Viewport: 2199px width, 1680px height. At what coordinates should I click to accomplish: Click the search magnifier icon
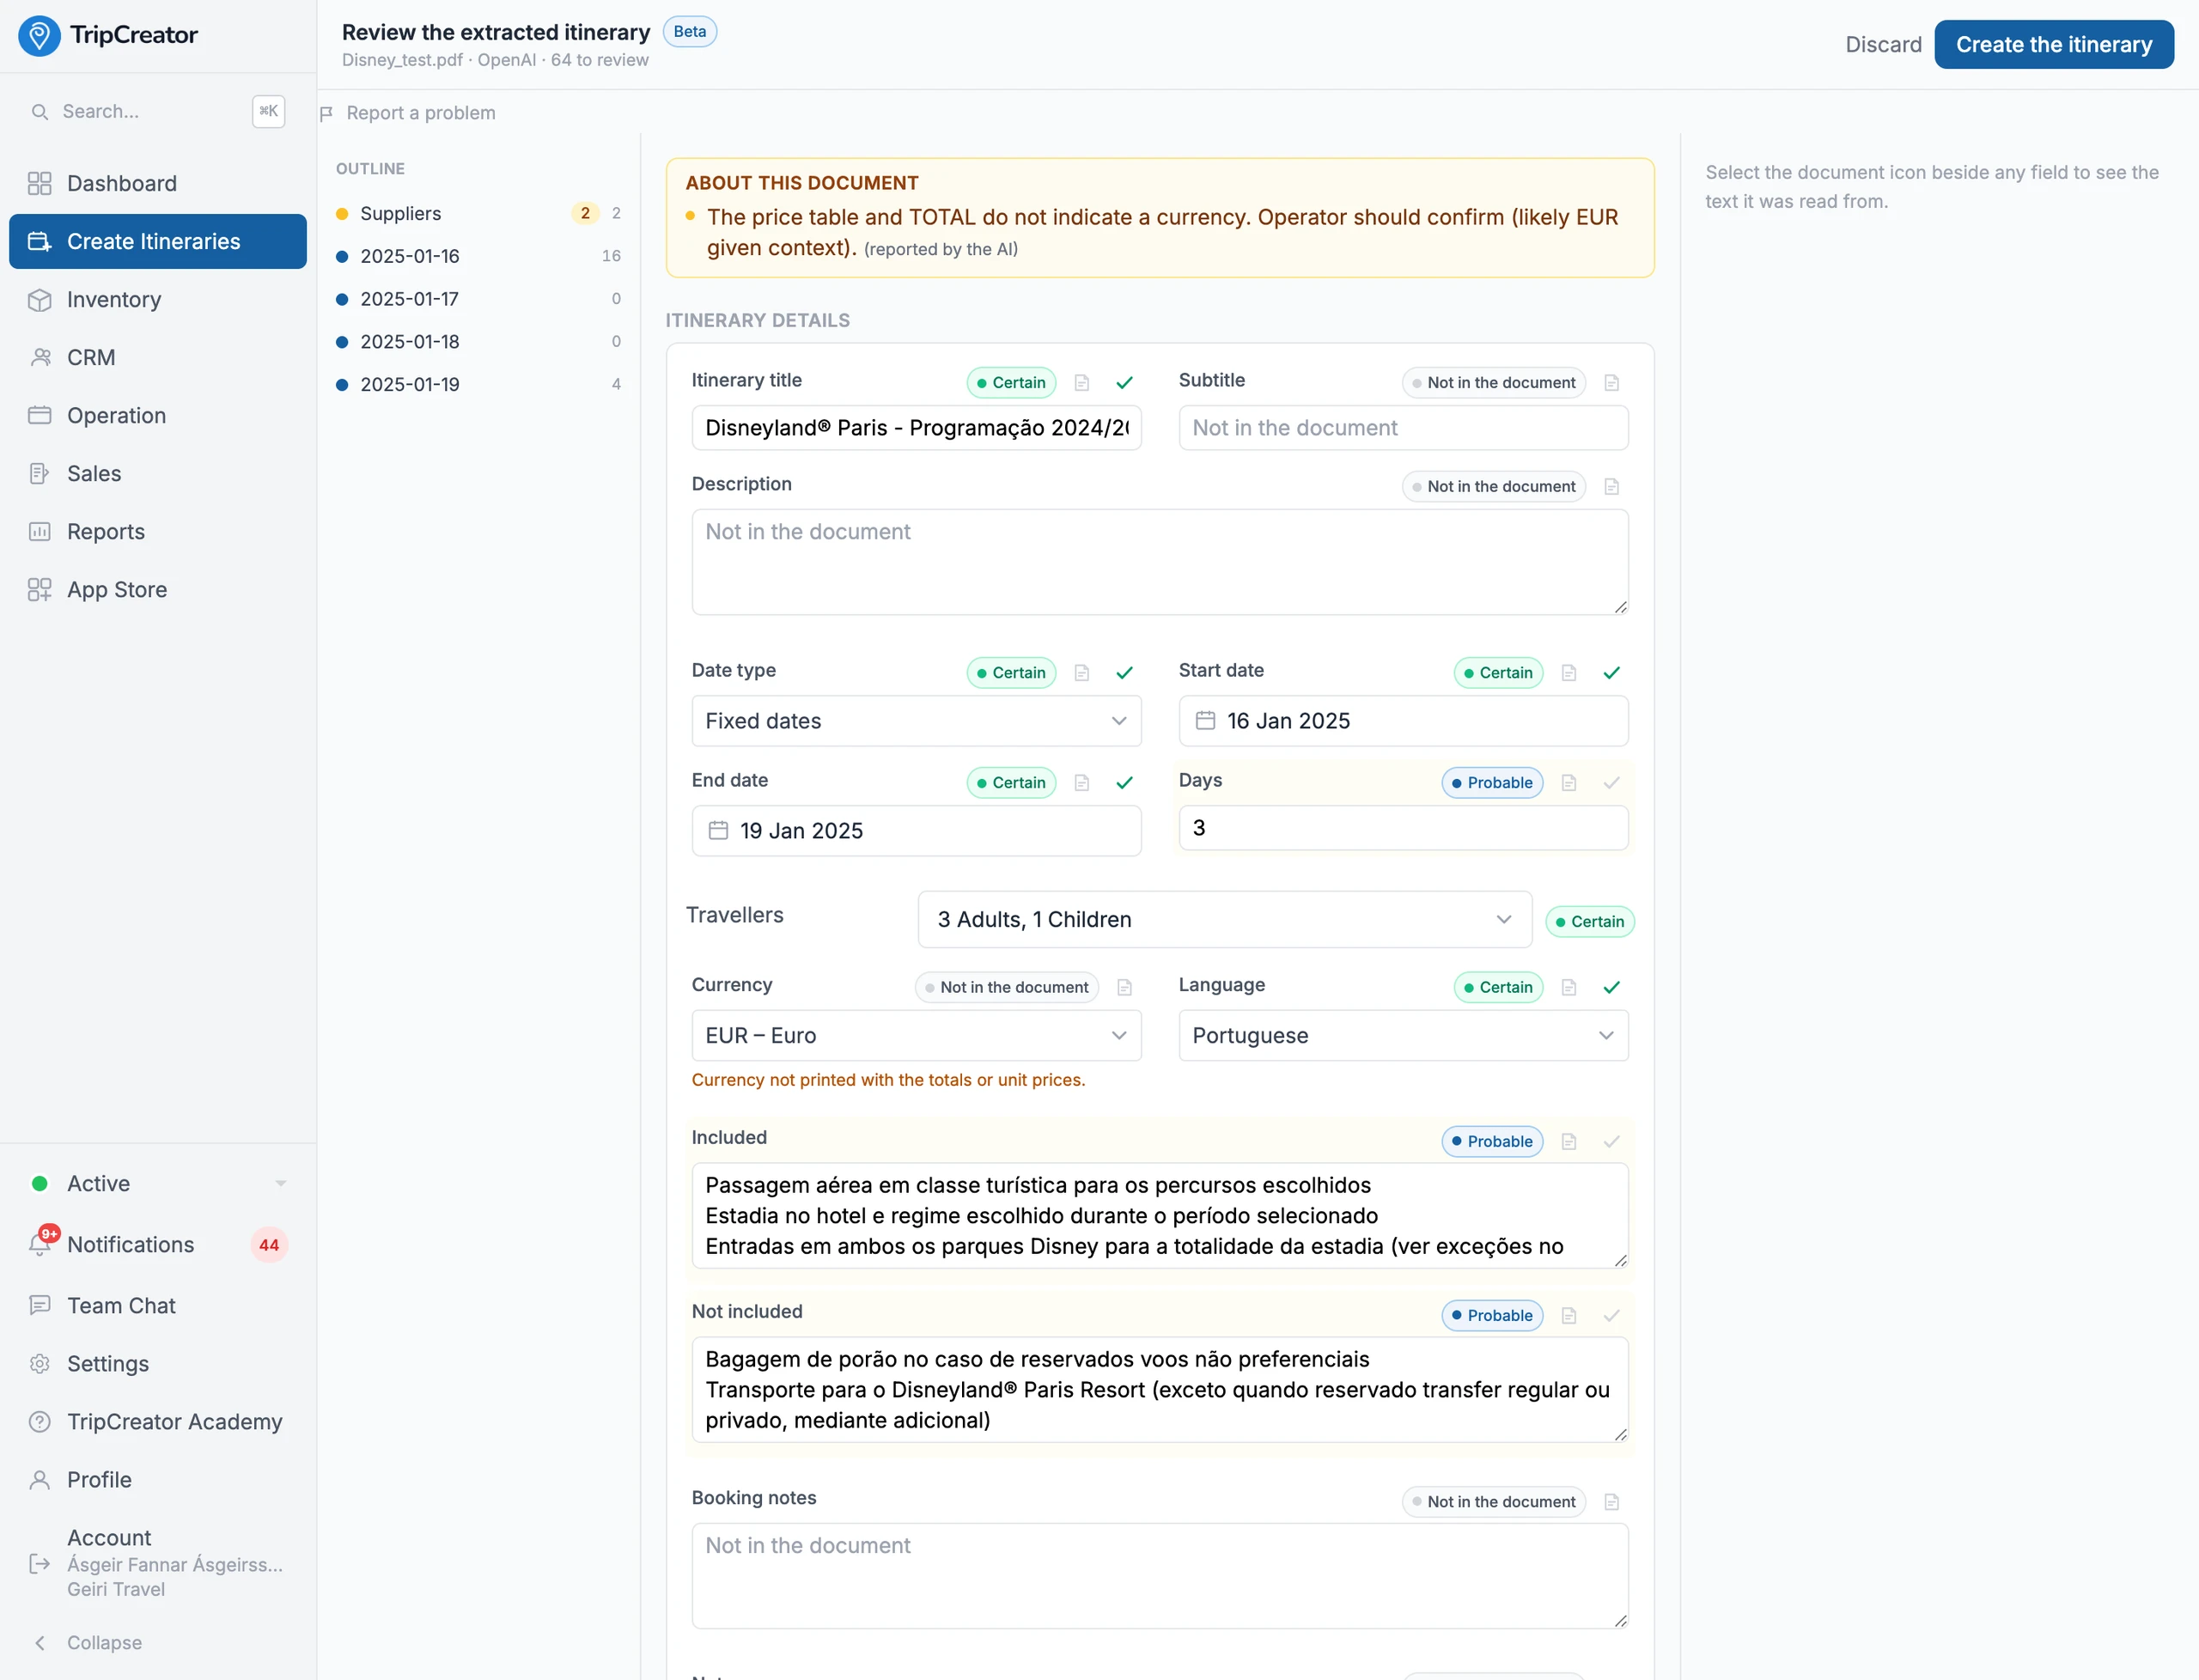40,112
